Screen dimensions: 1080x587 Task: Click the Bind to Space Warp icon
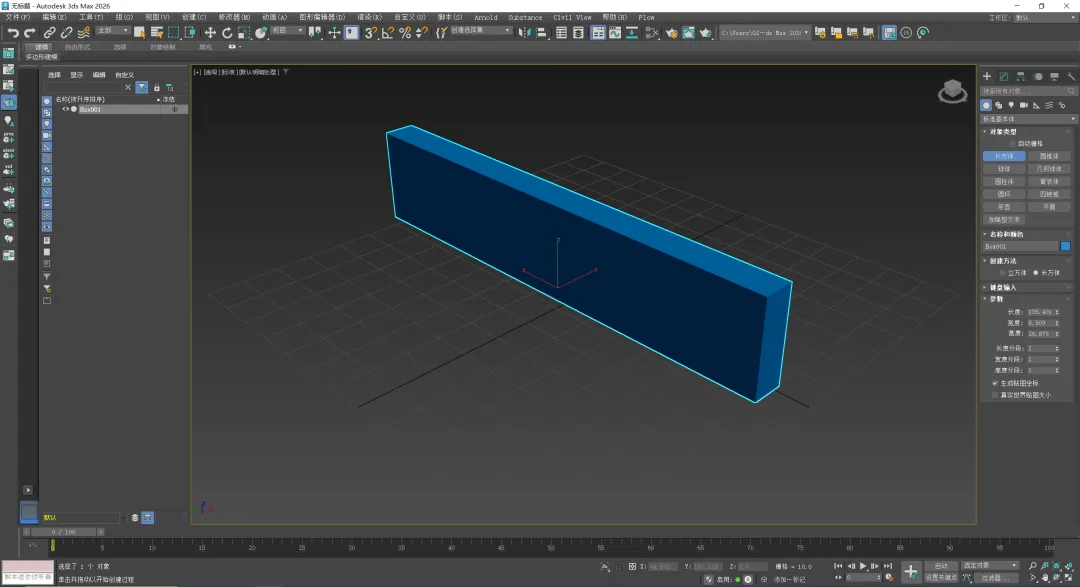tap(84, 32)
